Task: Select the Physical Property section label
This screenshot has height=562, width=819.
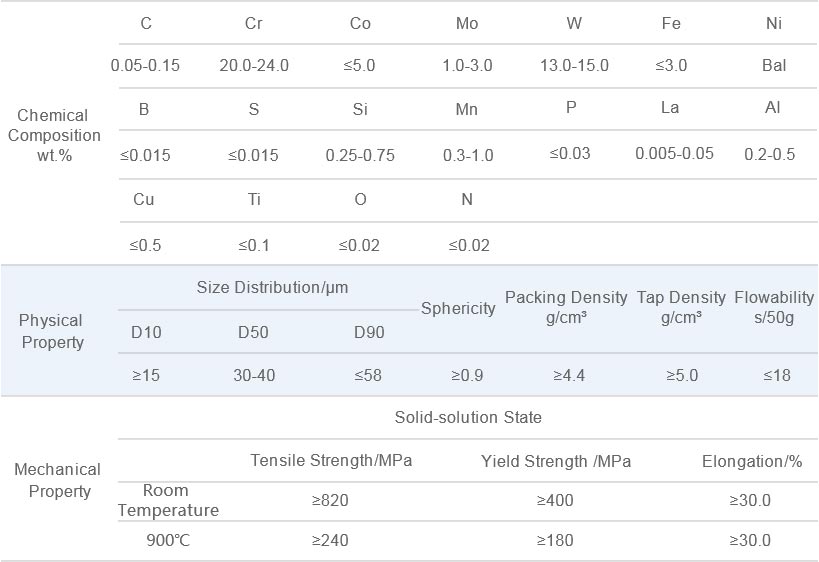Action: (x=51, y=331)
